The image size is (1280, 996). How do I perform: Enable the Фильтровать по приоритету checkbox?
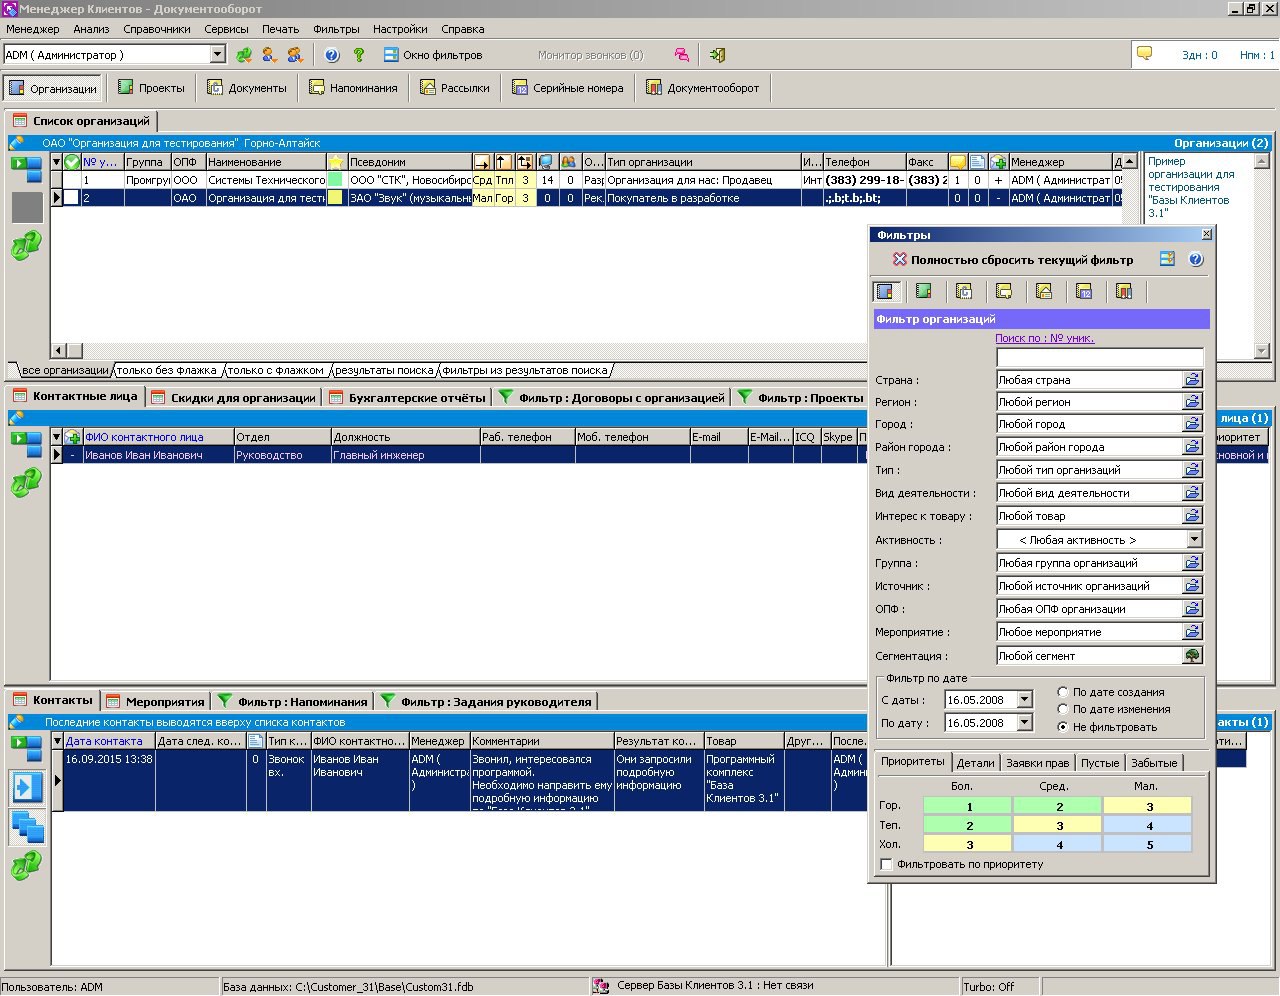[886, 864]
